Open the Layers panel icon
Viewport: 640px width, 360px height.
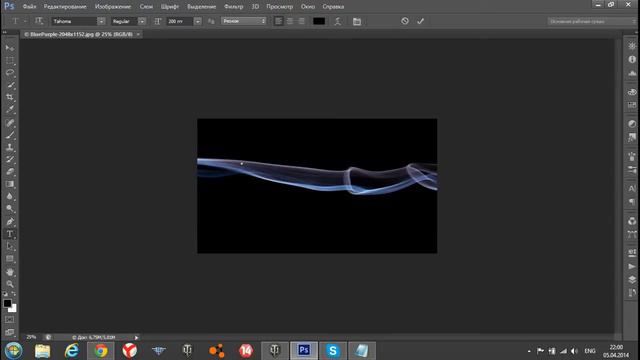point(632,280)
